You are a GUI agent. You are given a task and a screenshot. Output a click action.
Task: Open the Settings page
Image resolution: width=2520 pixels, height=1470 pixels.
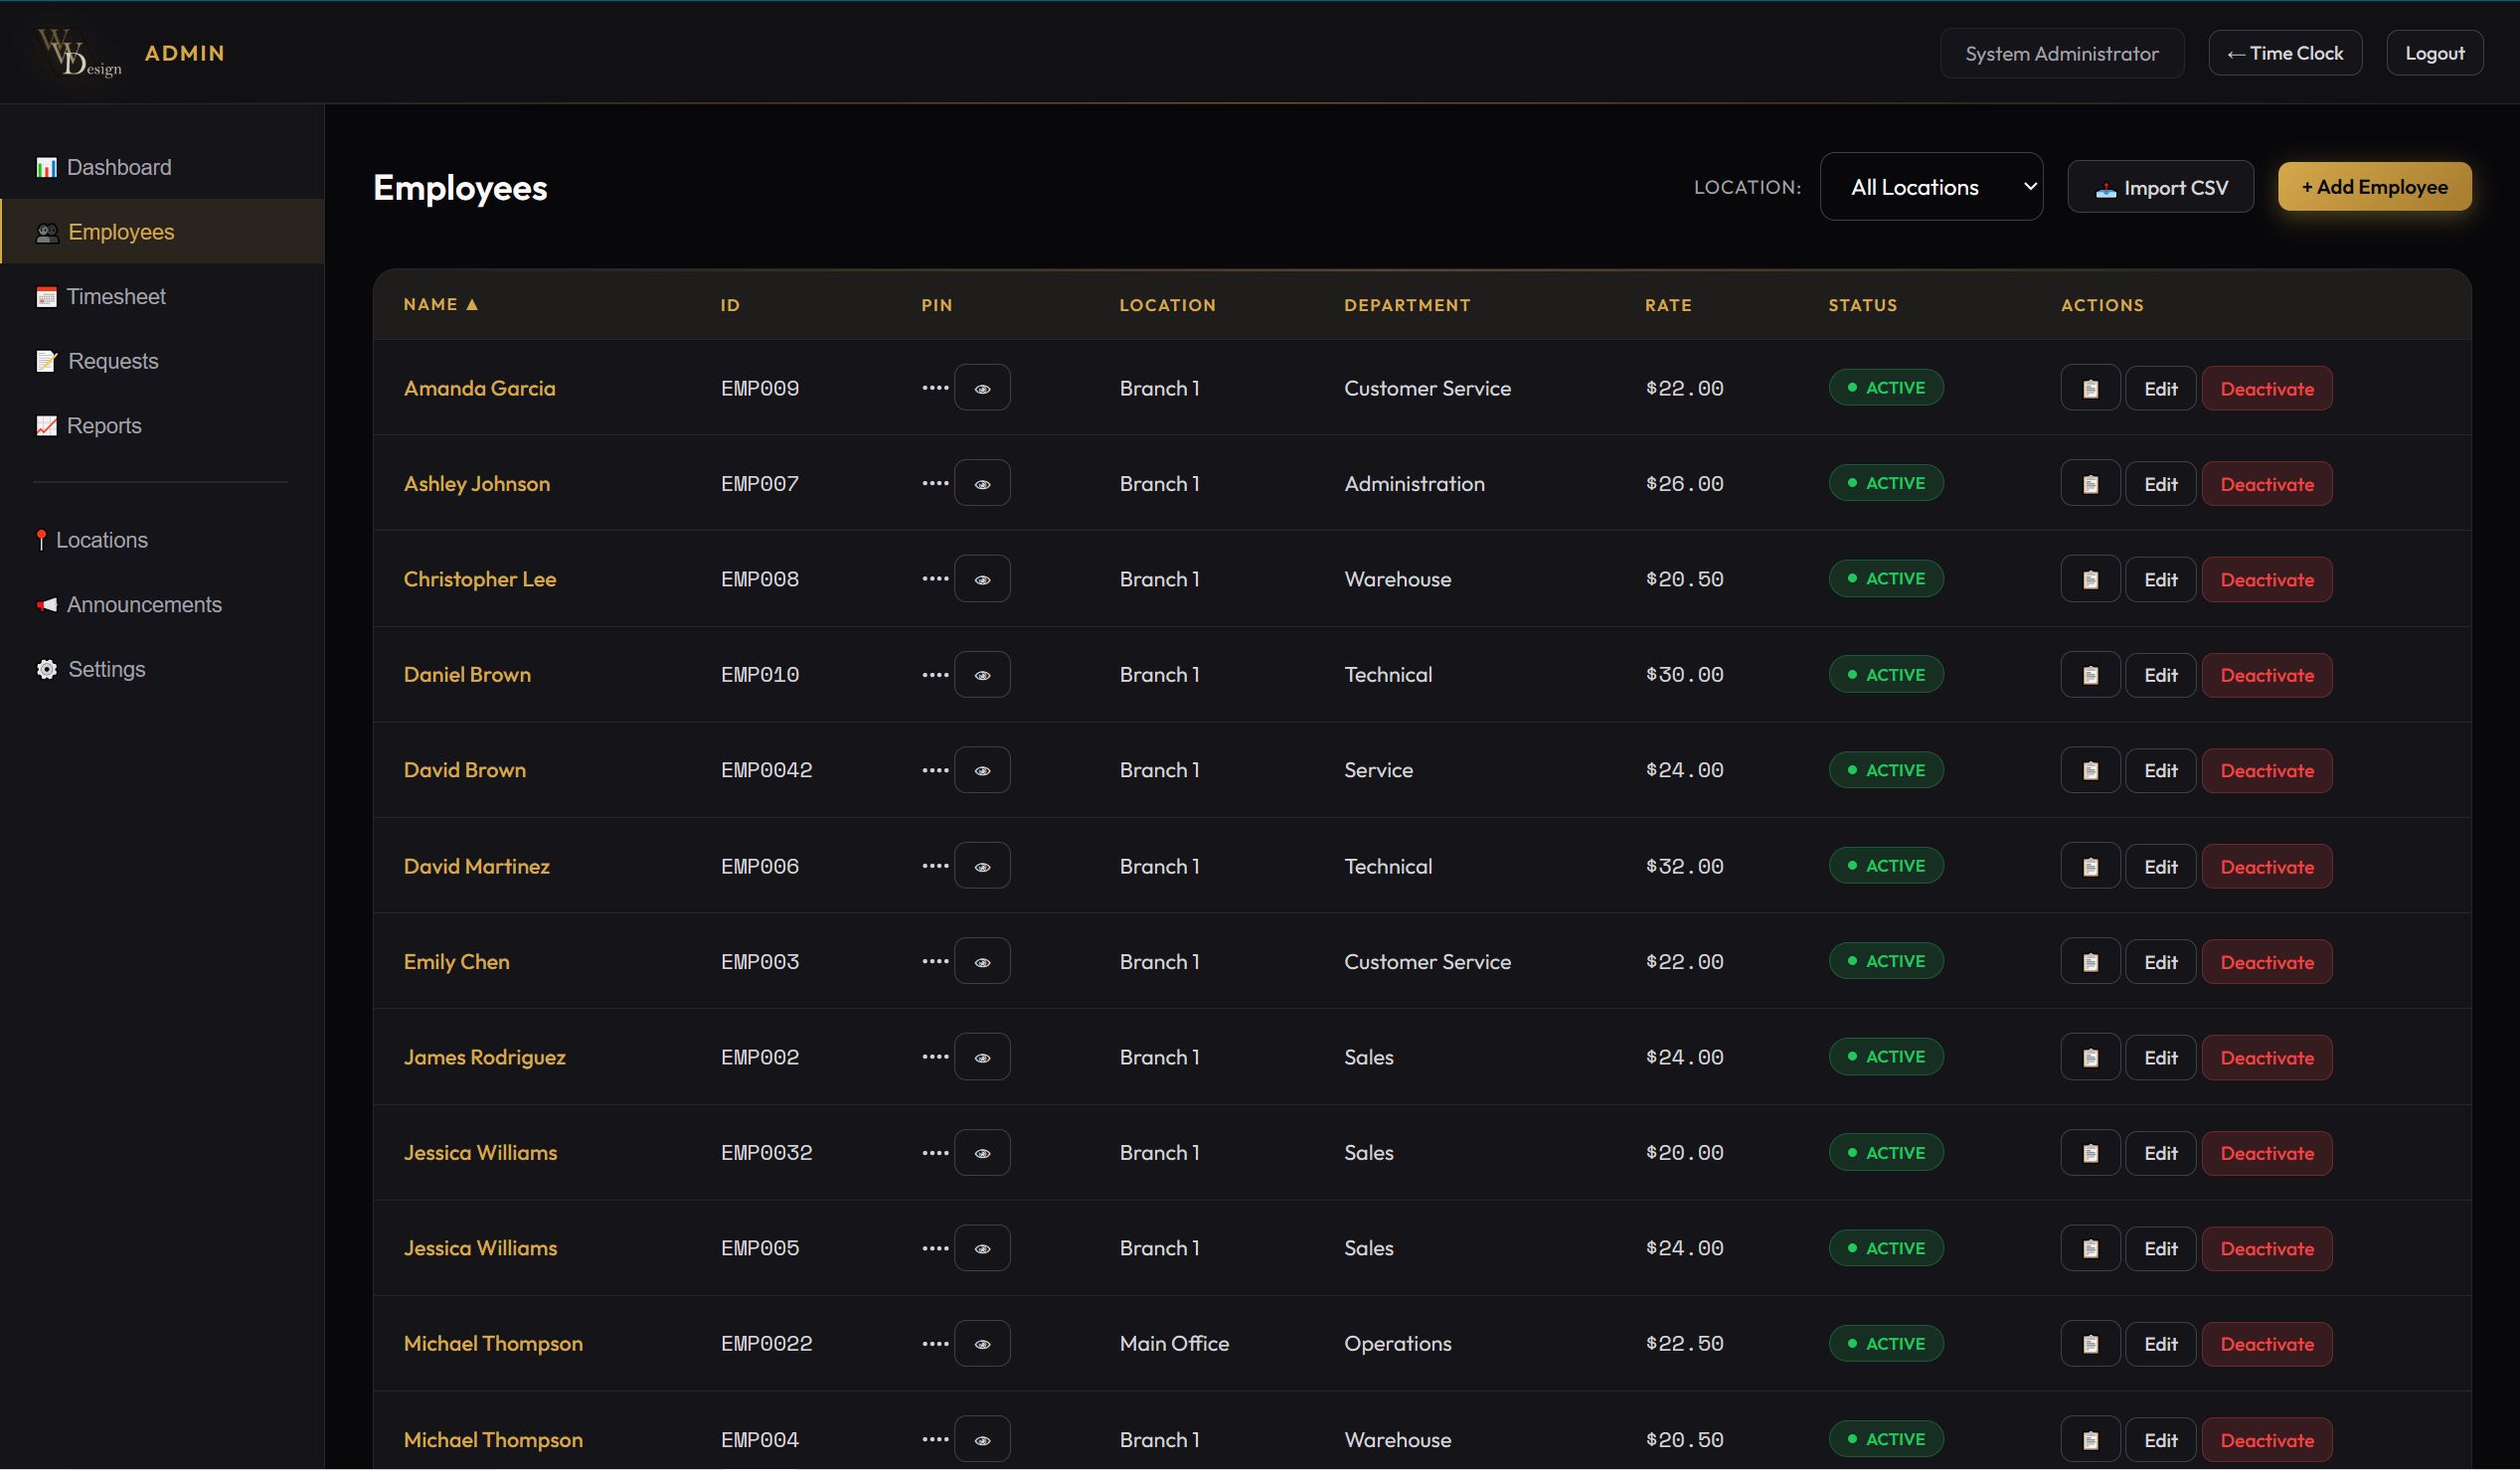(x=106, y=669)
